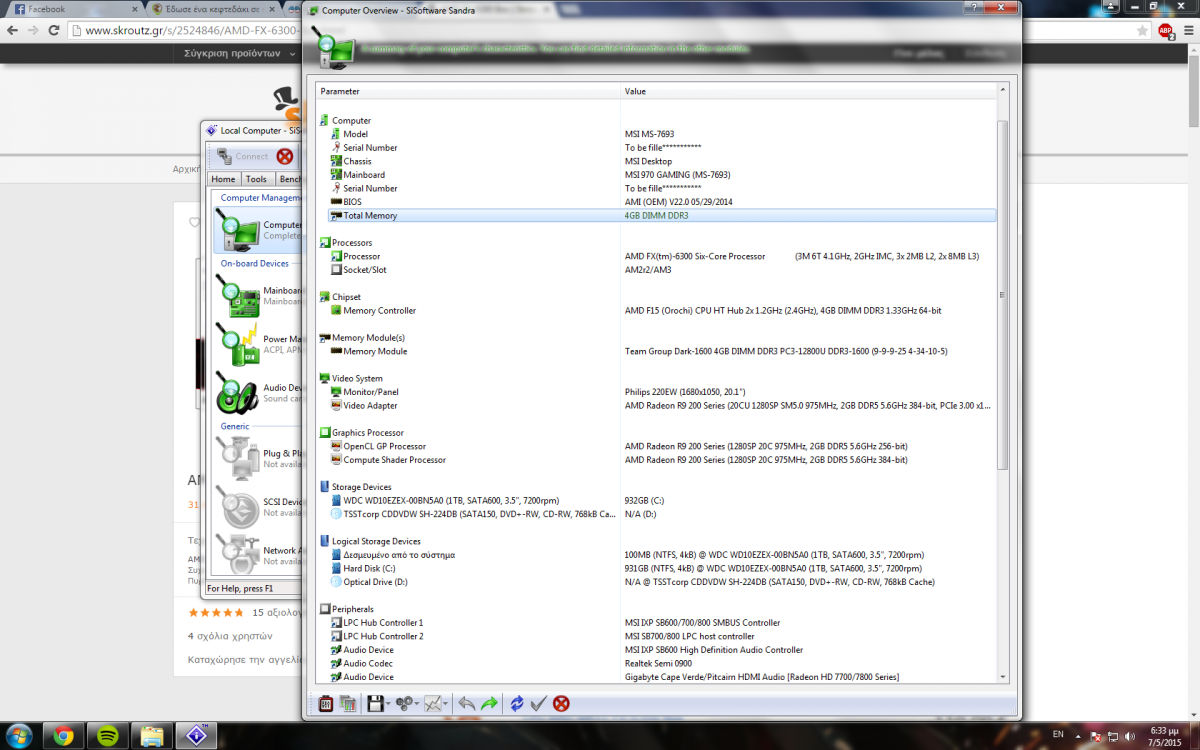Click the AdBlock Plus extension icon in Chrome
1200x750 pixels.
pos(1165,31)
